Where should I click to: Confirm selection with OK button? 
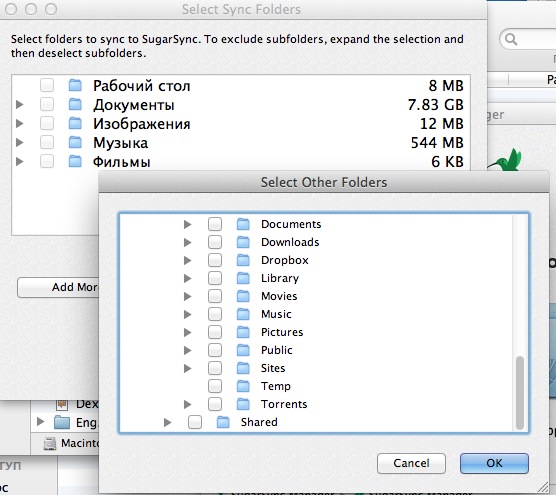click(x=494, y=463)
